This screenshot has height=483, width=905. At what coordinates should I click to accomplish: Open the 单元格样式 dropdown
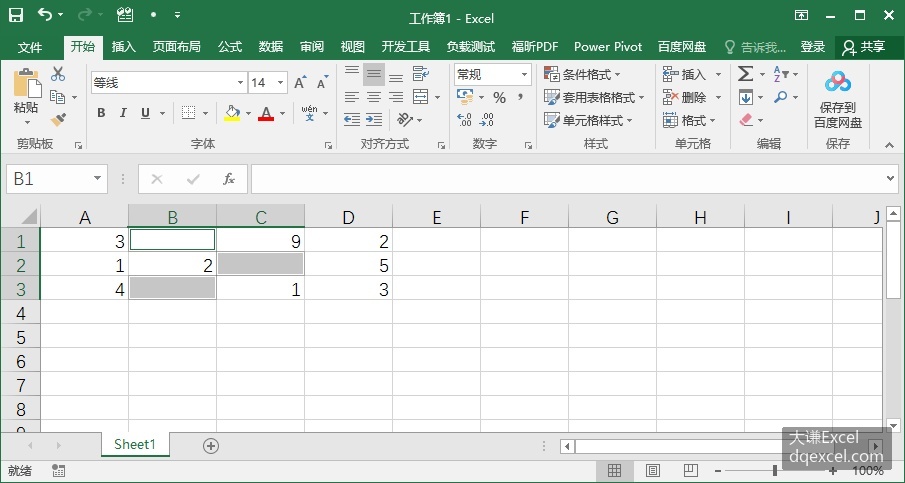pos(588,120)
